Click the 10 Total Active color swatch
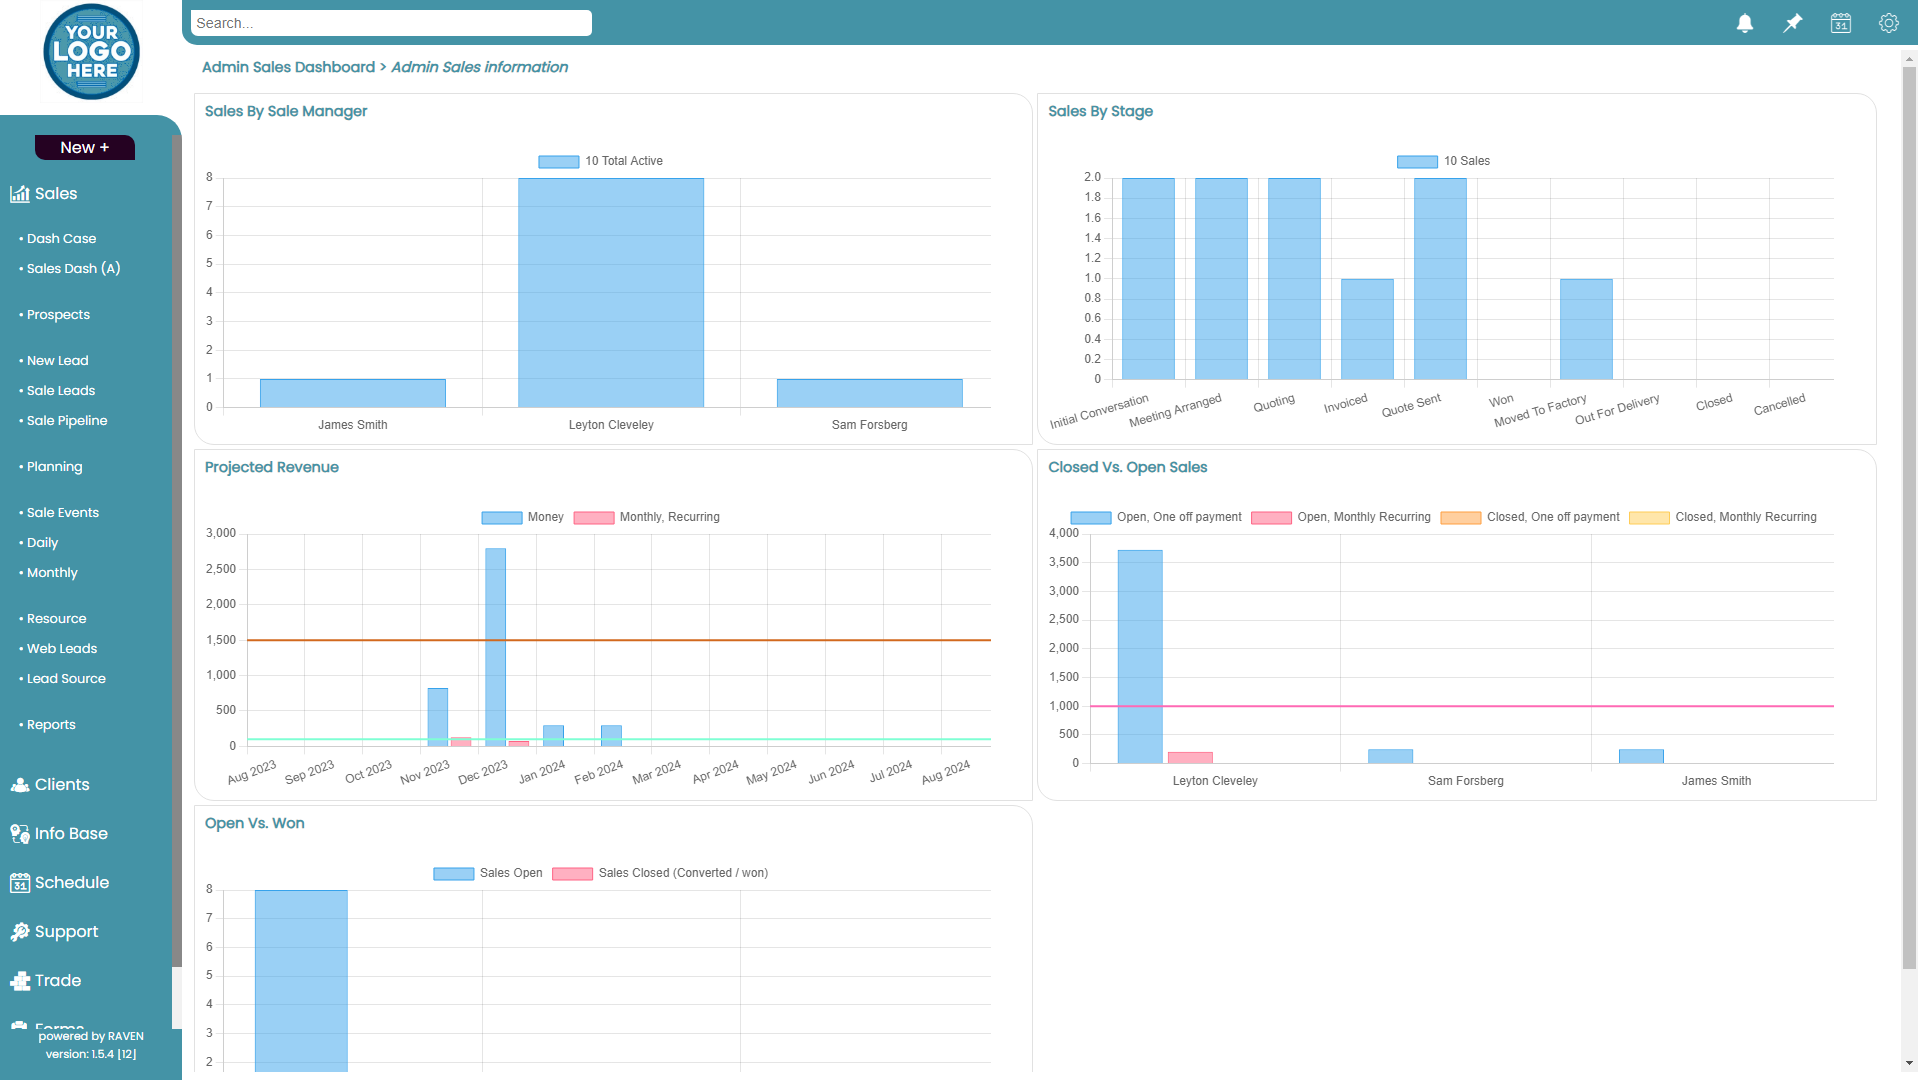The image size is (1920, 1080). 558,161
